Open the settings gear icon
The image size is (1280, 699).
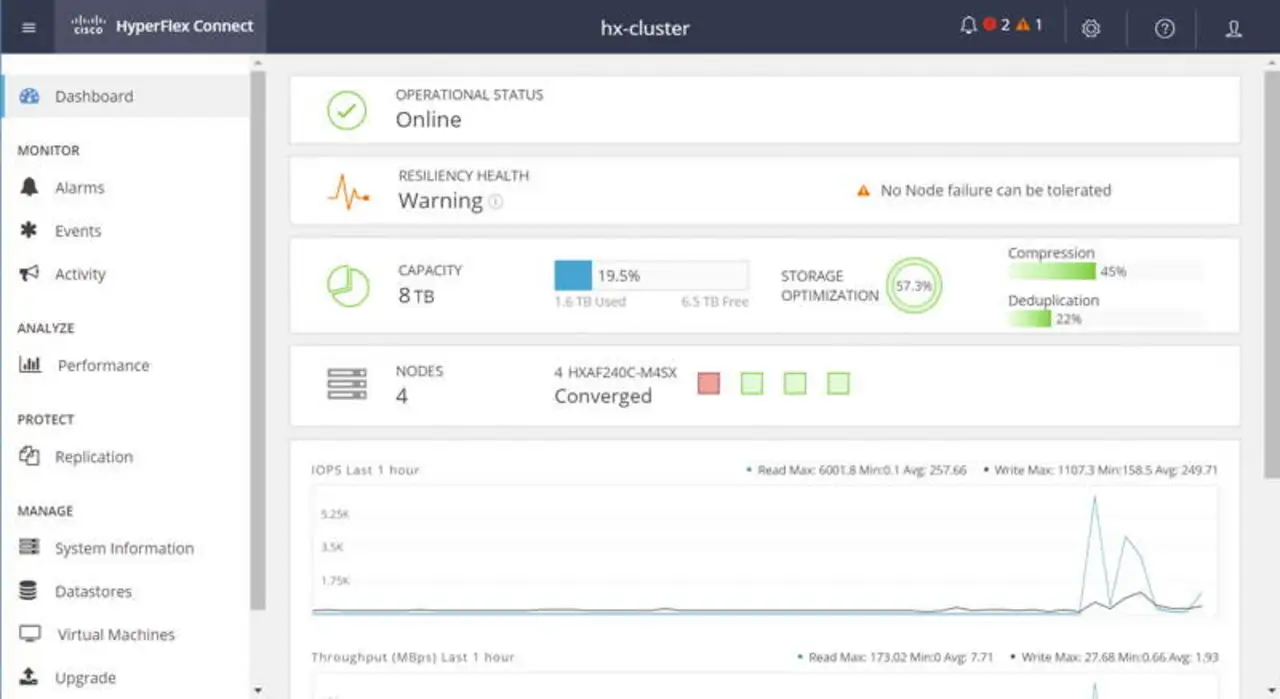point(1091,28)
